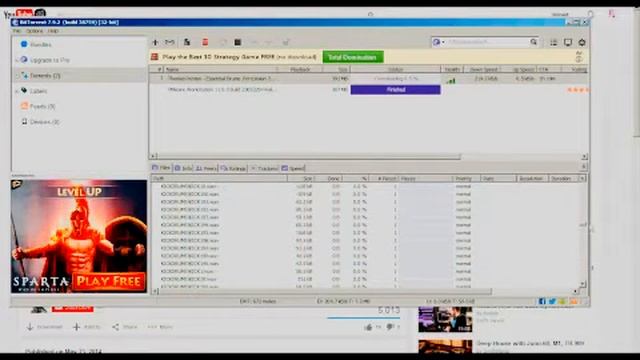640x360 pixels.
Task: Click the red Remove torrent icon
Action: point(205,42)
